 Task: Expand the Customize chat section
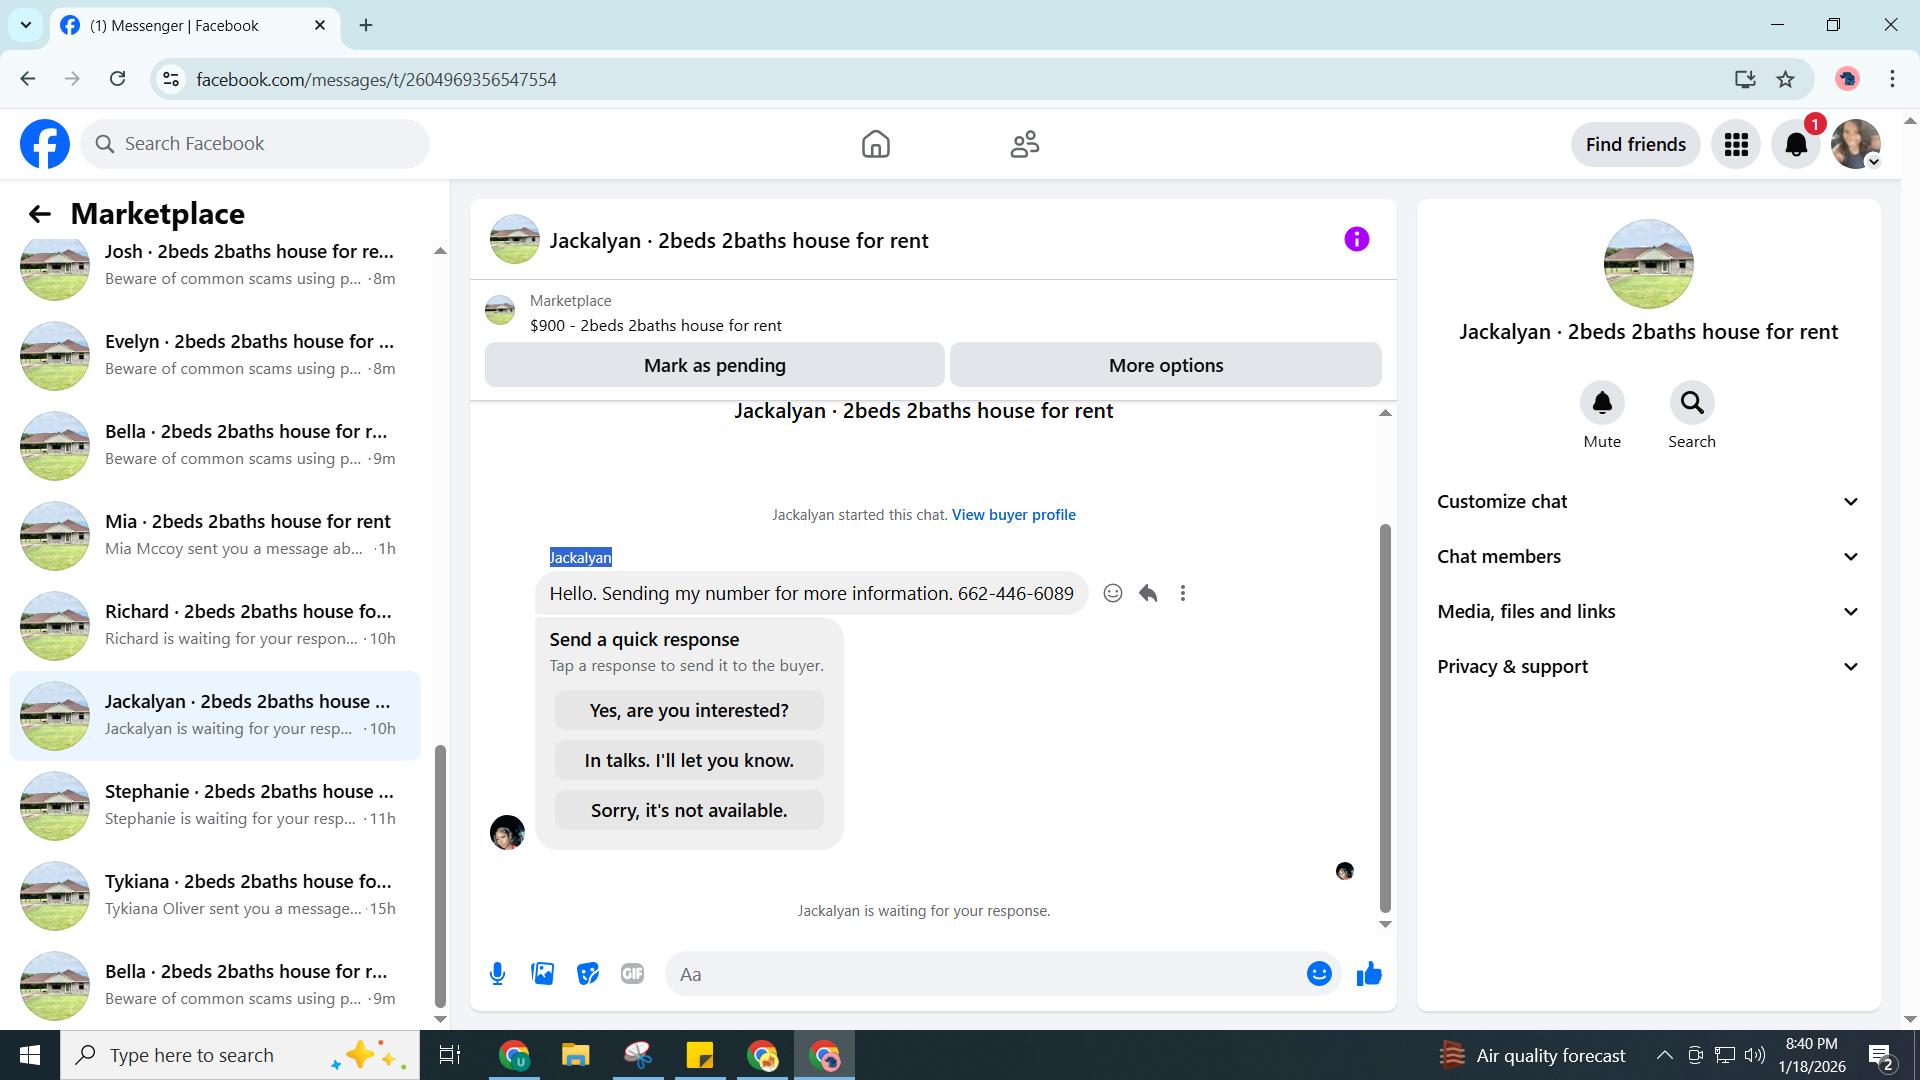click(x=1648, y=502)
